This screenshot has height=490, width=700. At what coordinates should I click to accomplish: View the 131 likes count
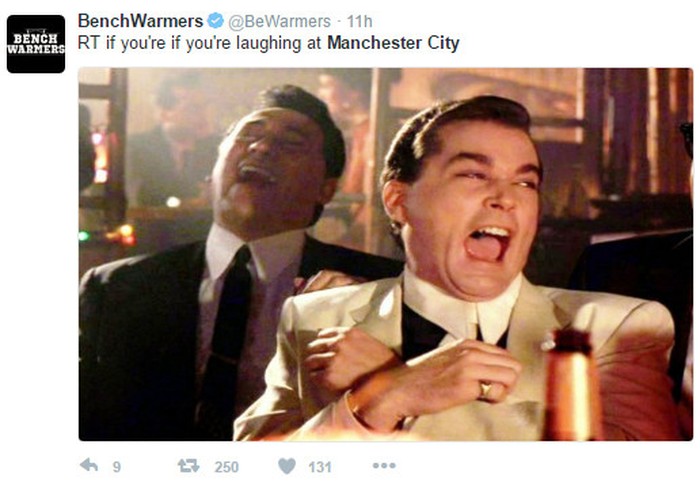click(320, 467)
